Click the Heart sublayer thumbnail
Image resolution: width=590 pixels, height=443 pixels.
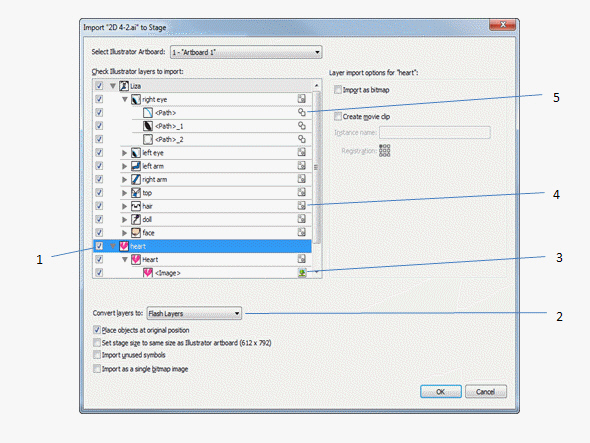136,259
